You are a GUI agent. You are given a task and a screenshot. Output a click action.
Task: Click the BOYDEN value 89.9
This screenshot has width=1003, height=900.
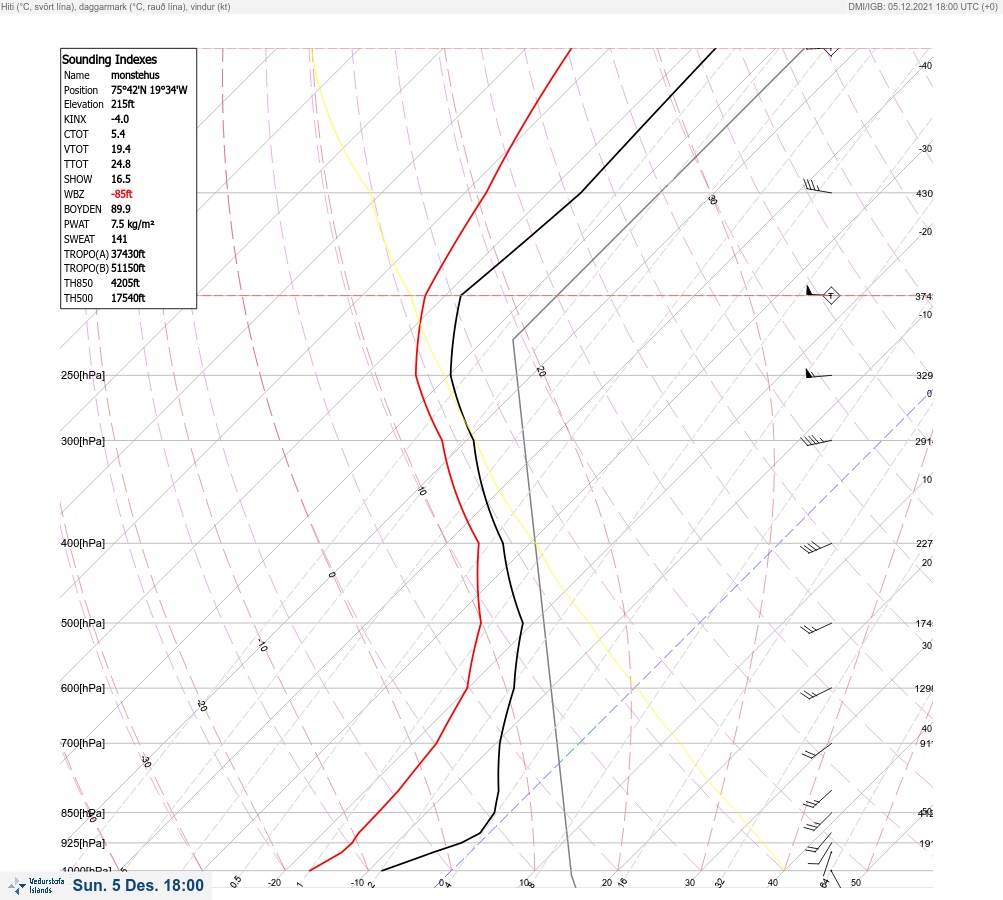click(121, 209)
